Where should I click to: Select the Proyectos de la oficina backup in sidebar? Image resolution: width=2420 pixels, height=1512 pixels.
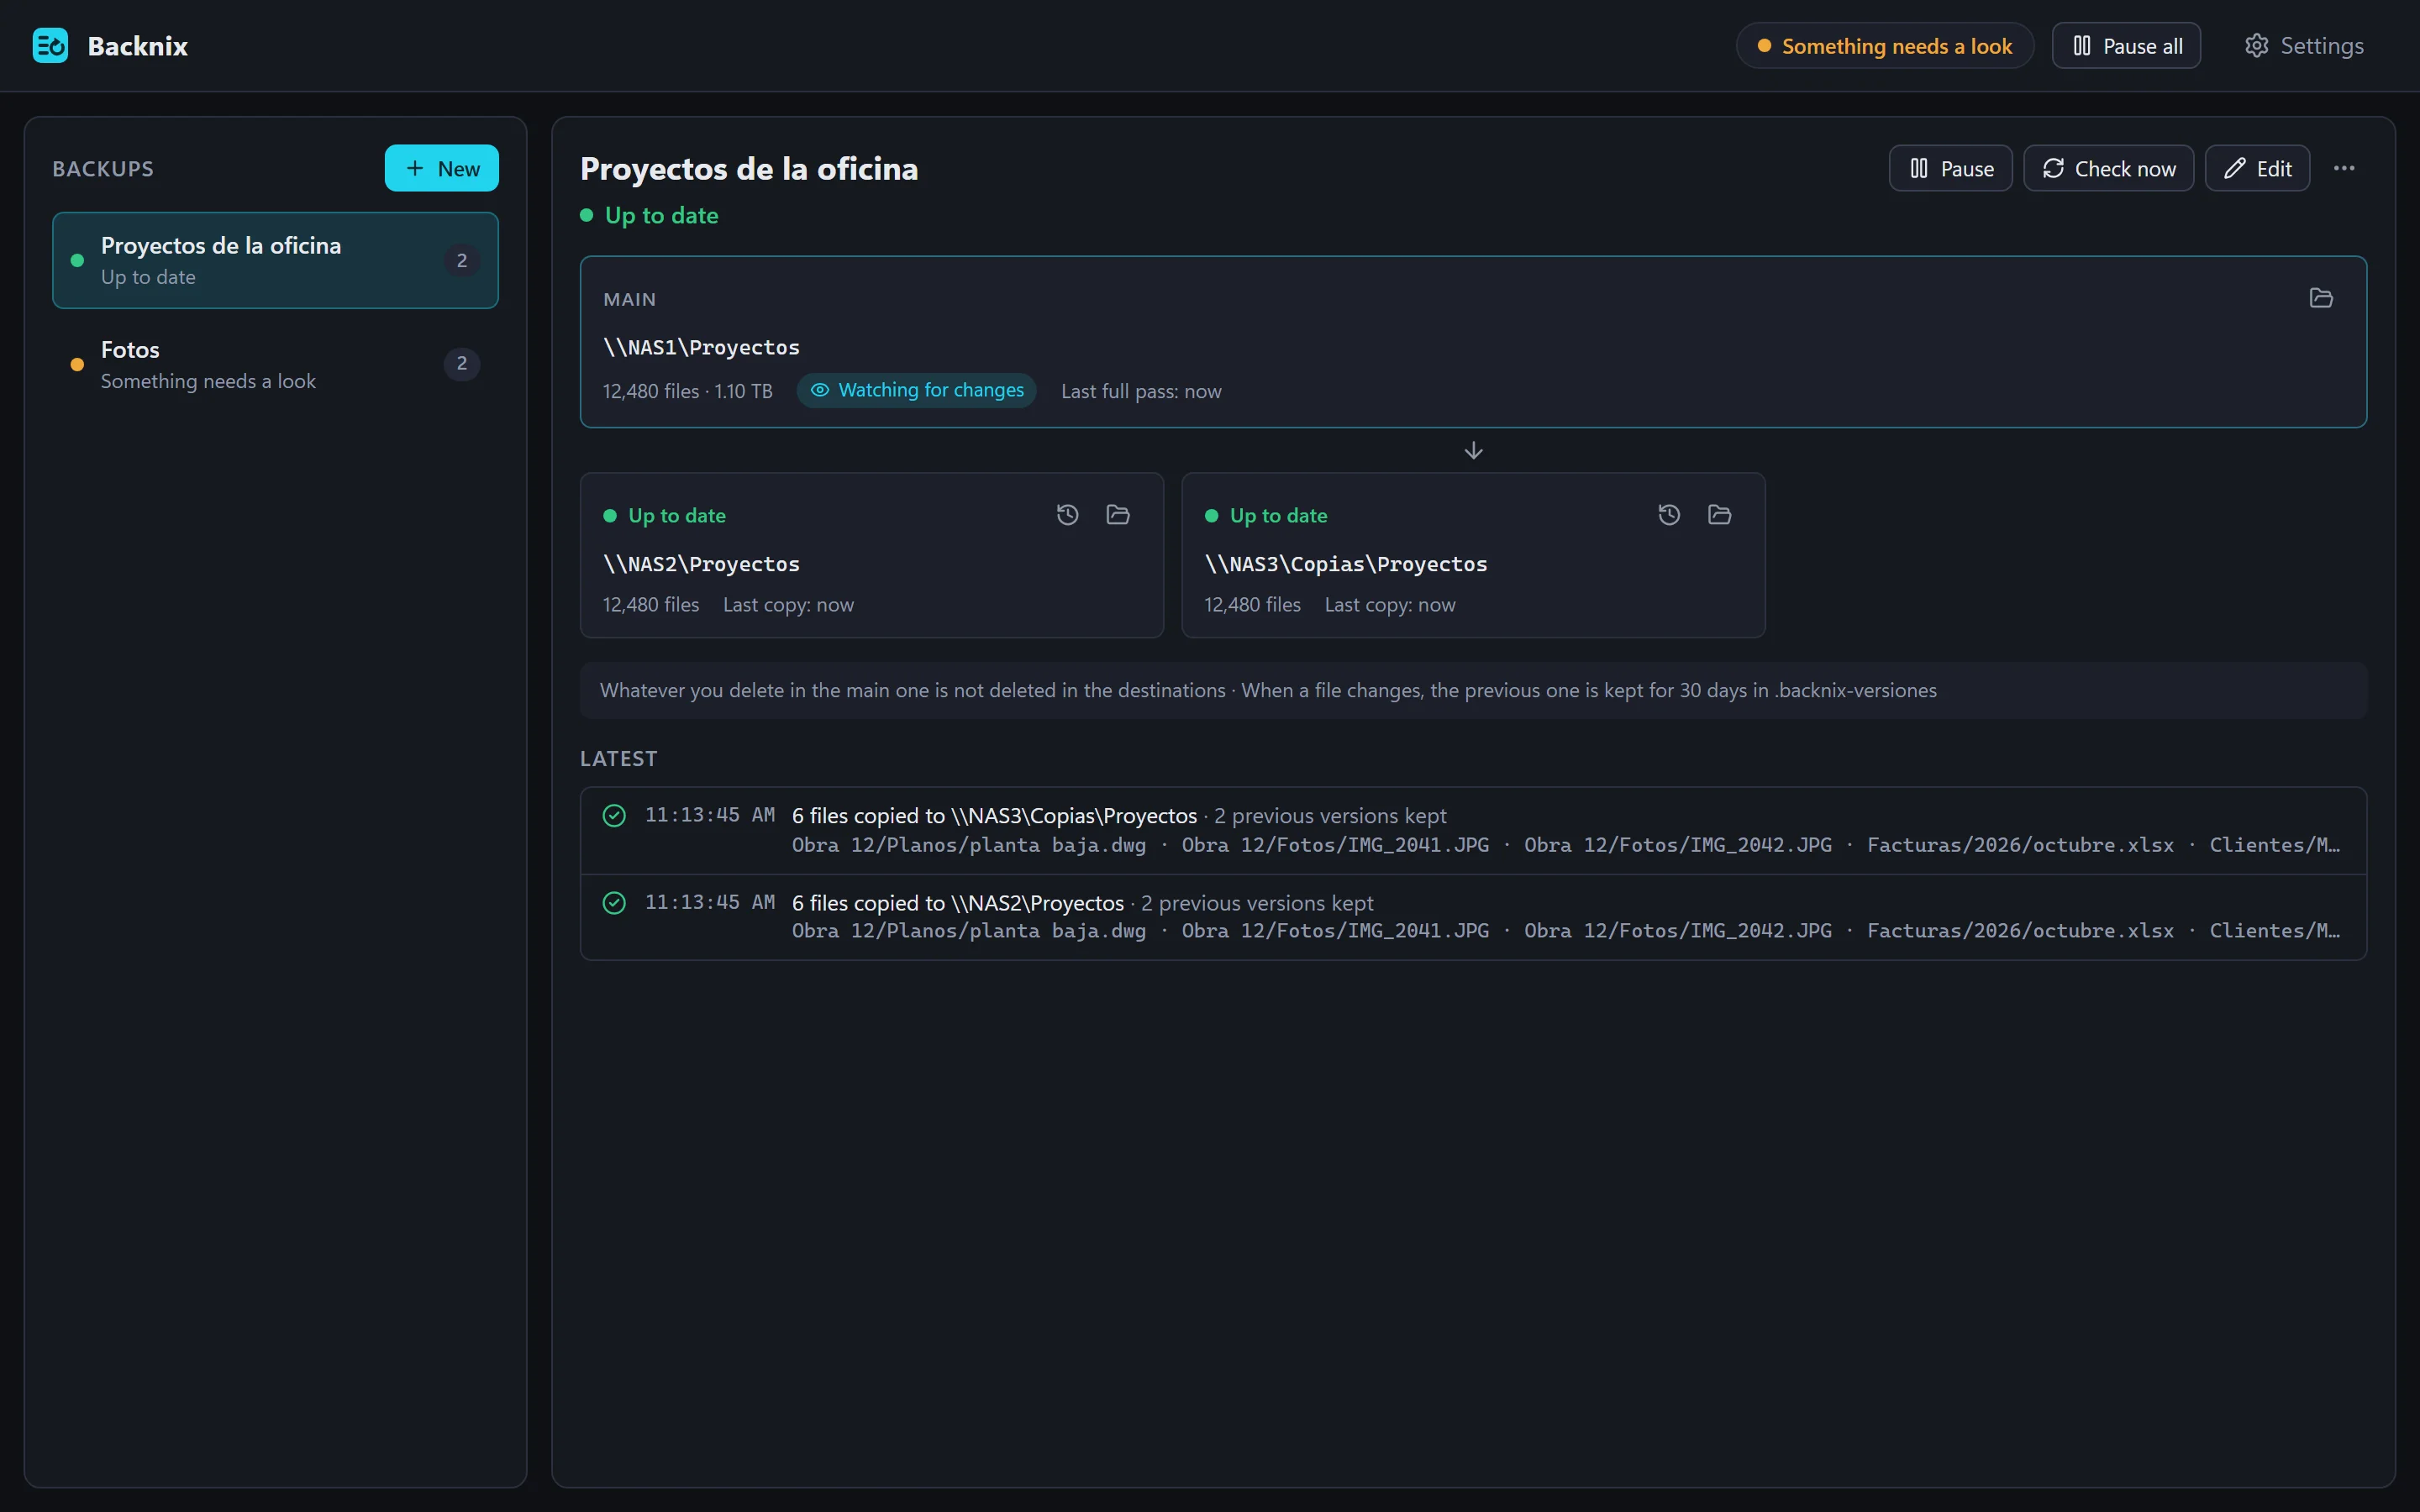tap(275, 260)
